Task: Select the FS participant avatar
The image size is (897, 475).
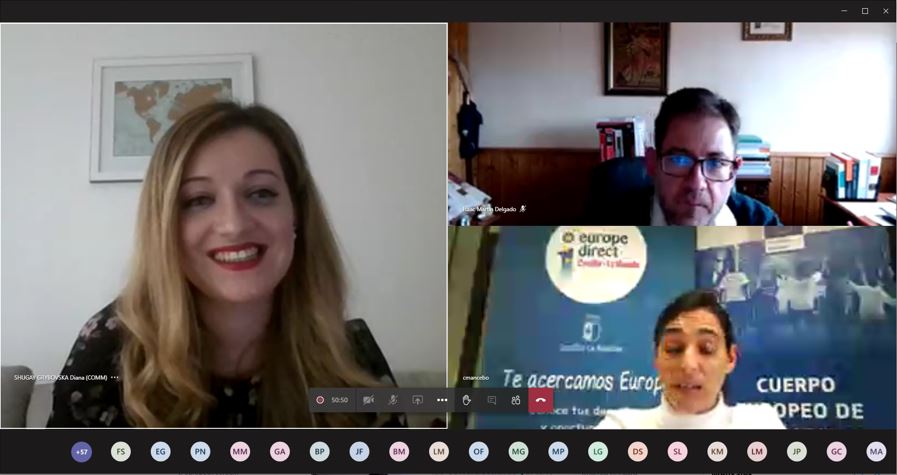Action: point(121,452)
